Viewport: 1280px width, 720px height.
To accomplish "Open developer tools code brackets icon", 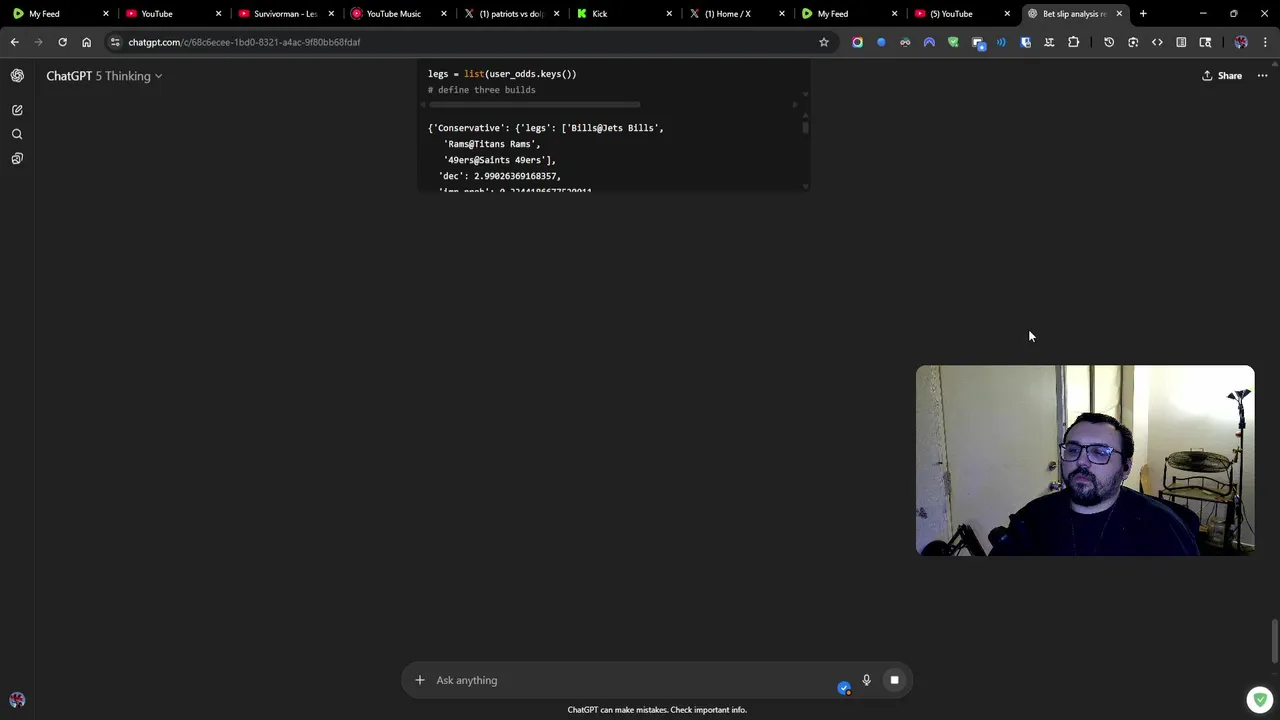I will point(1157,42).
